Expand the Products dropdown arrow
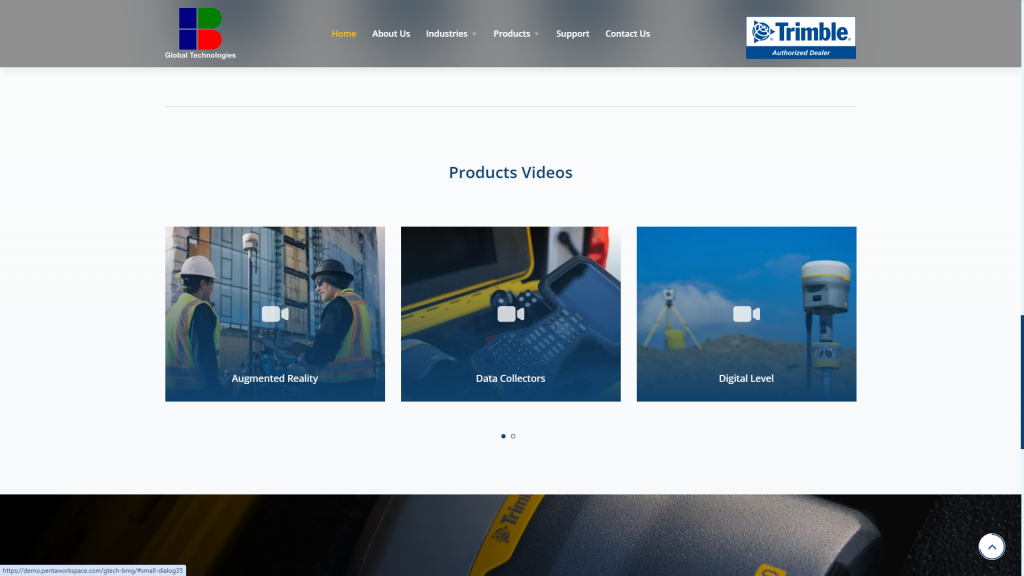Screen dimensions: 1024x576 [536, 34]
